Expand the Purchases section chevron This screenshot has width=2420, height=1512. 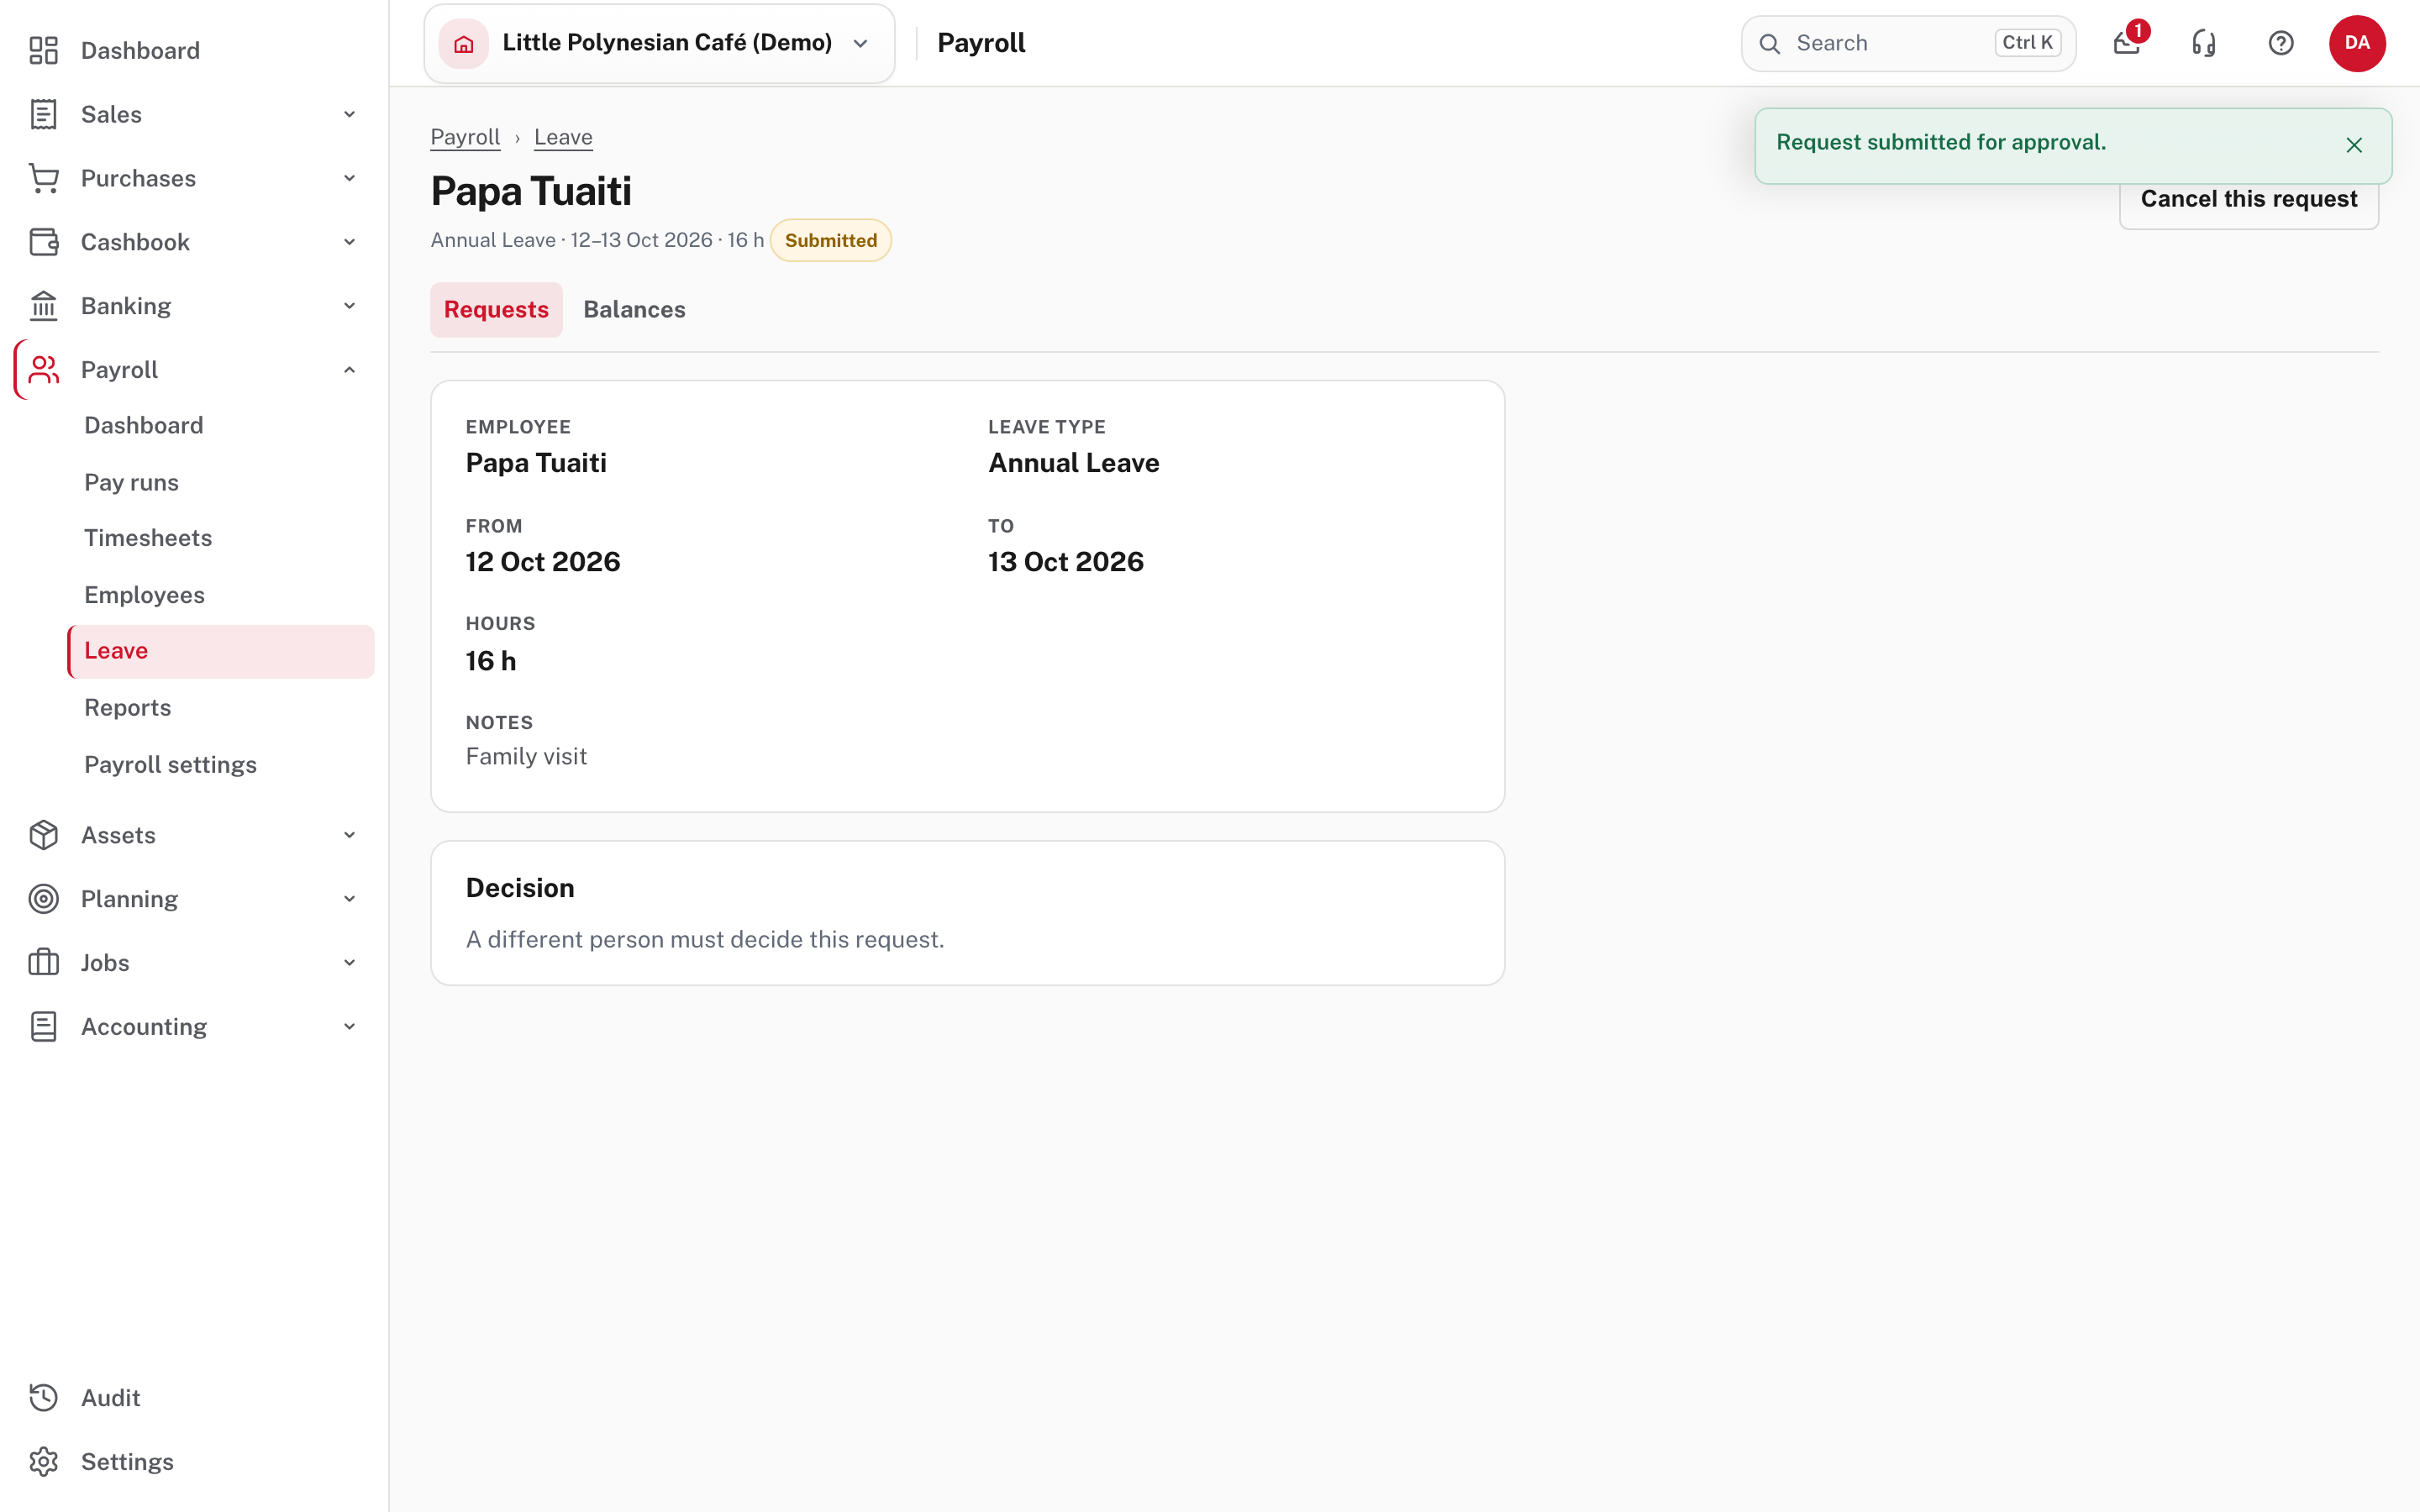tap(349, 178)
